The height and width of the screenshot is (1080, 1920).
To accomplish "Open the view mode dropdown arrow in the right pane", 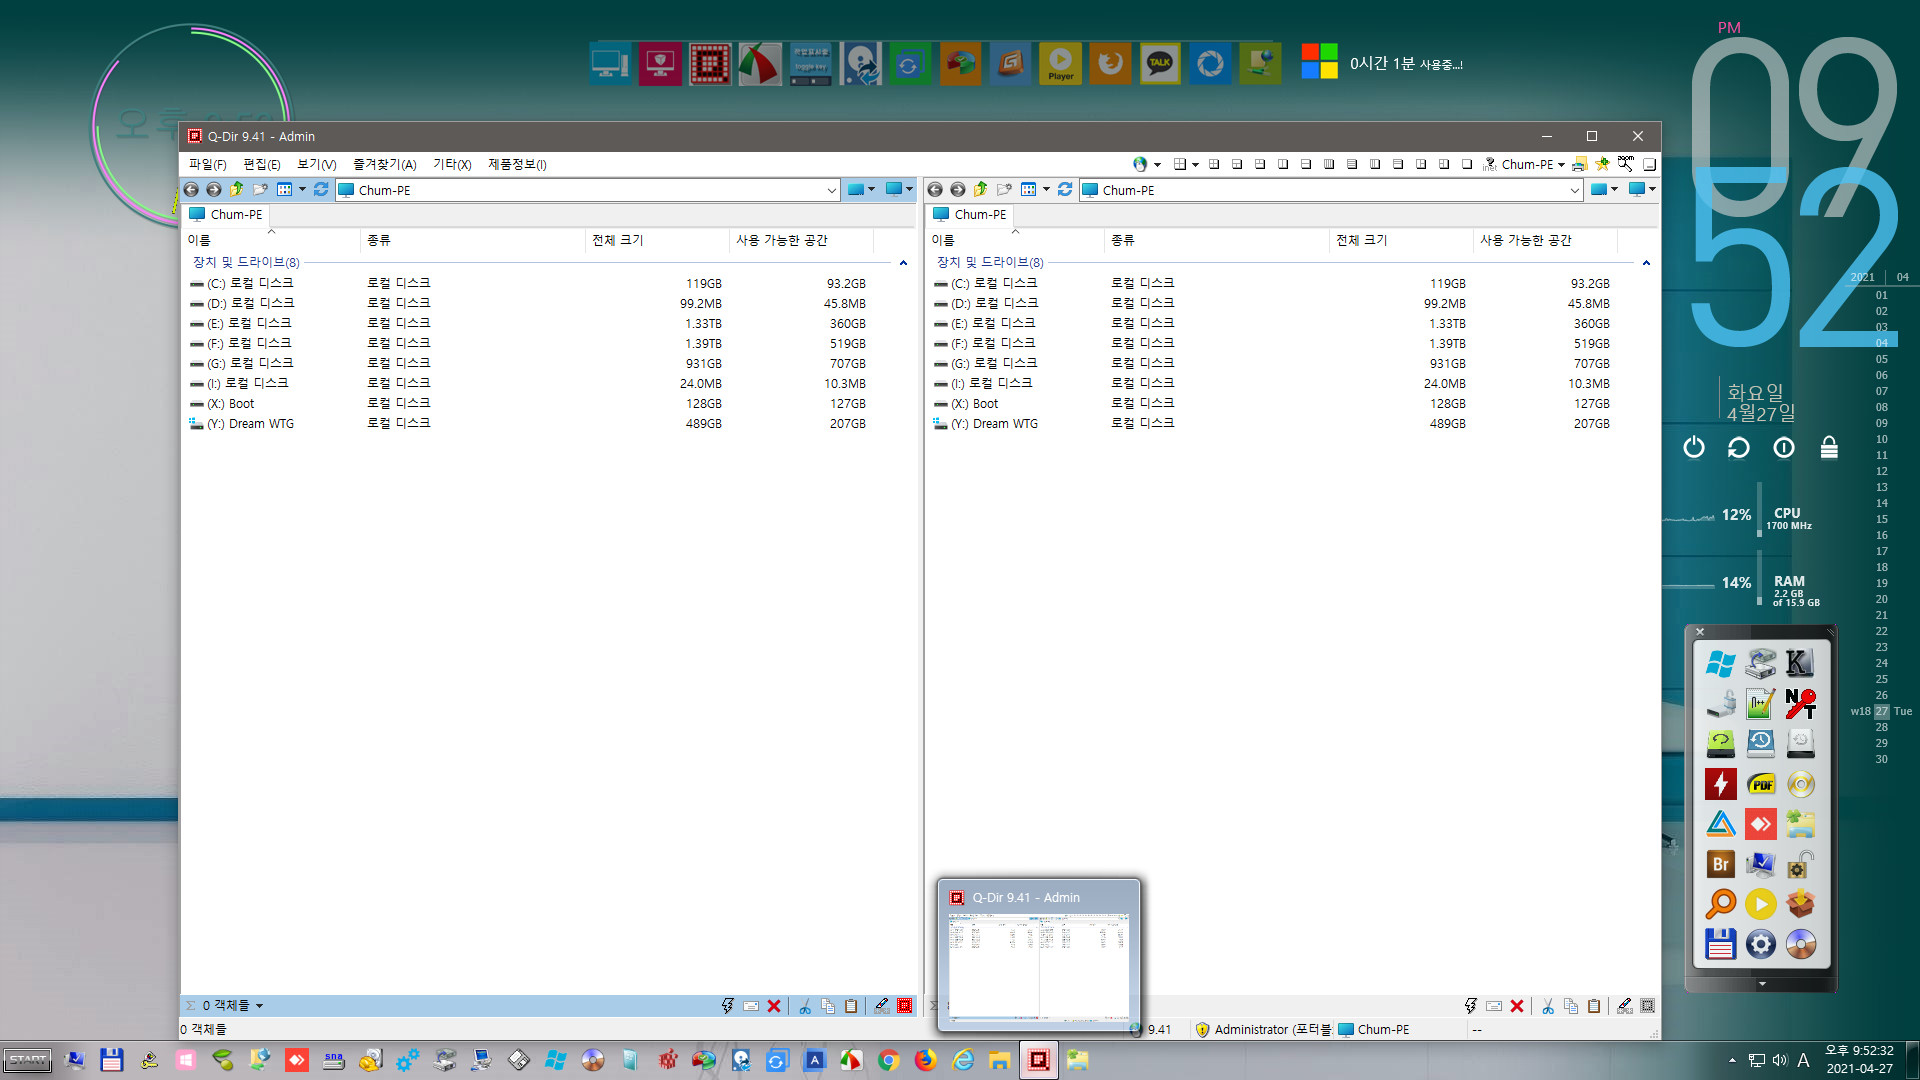I will tap(1046, 190).
